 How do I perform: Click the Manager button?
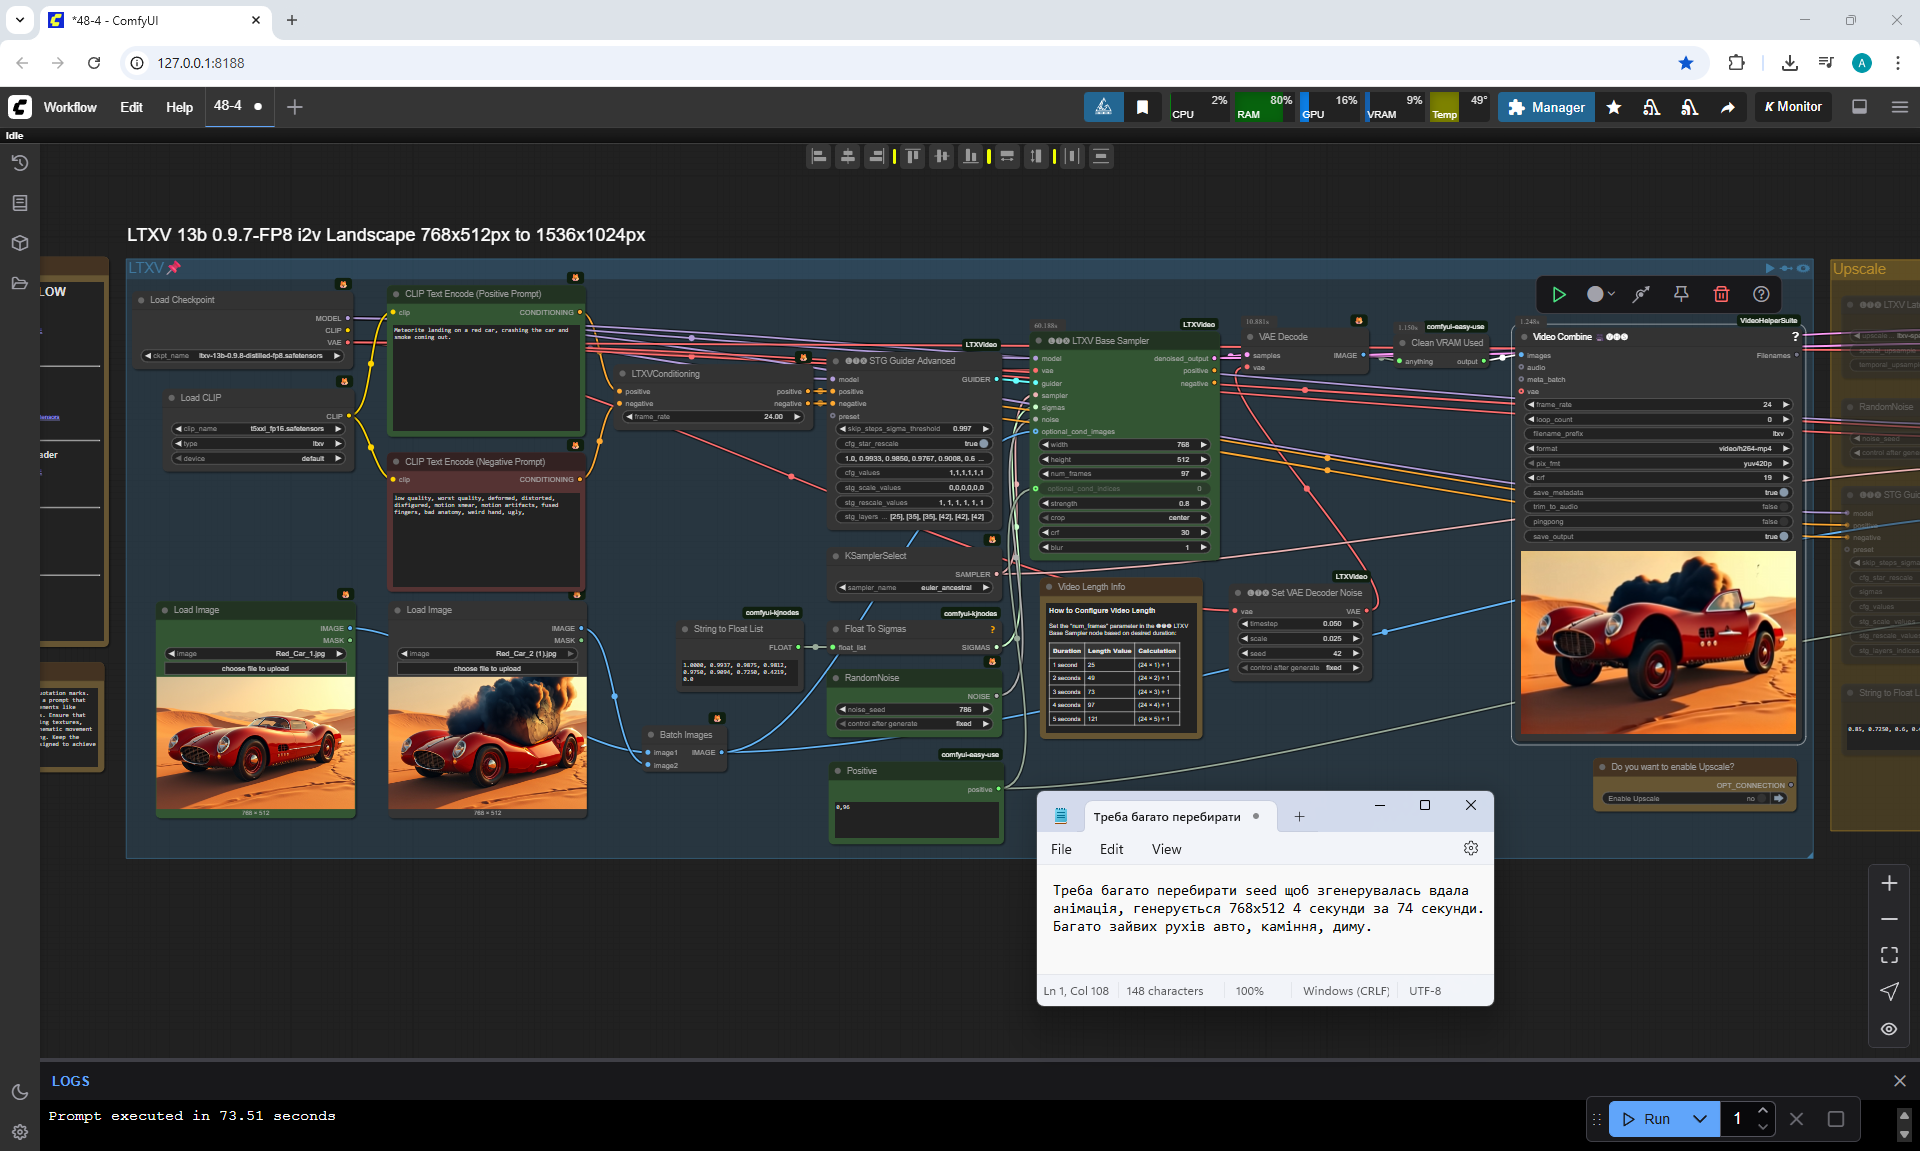[1546, 107]
